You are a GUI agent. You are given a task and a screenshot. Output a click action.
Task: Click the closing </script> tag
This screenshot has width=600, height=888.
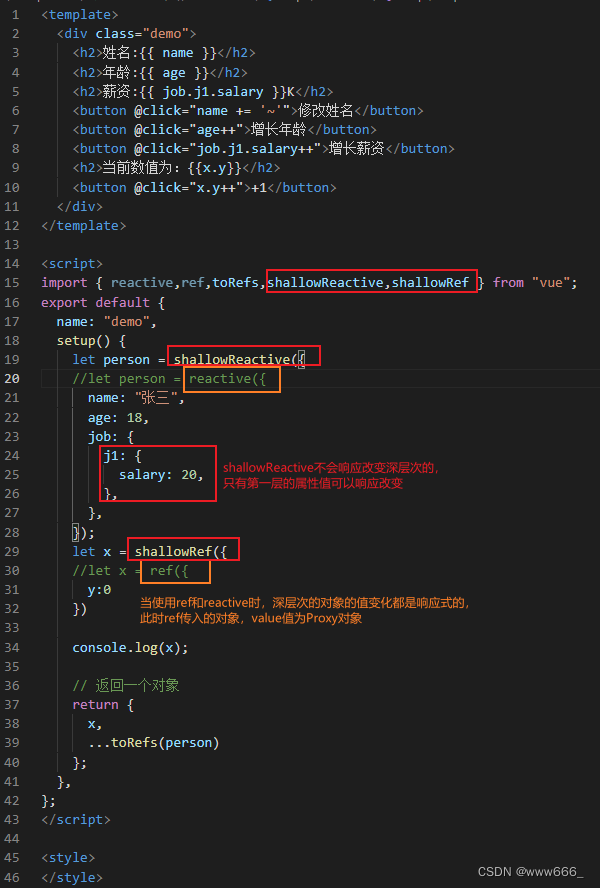coord(76,820)
